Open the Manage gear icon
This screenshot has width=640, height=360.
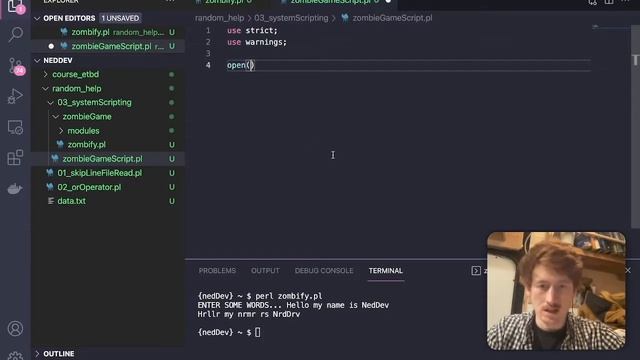[15, 356]
